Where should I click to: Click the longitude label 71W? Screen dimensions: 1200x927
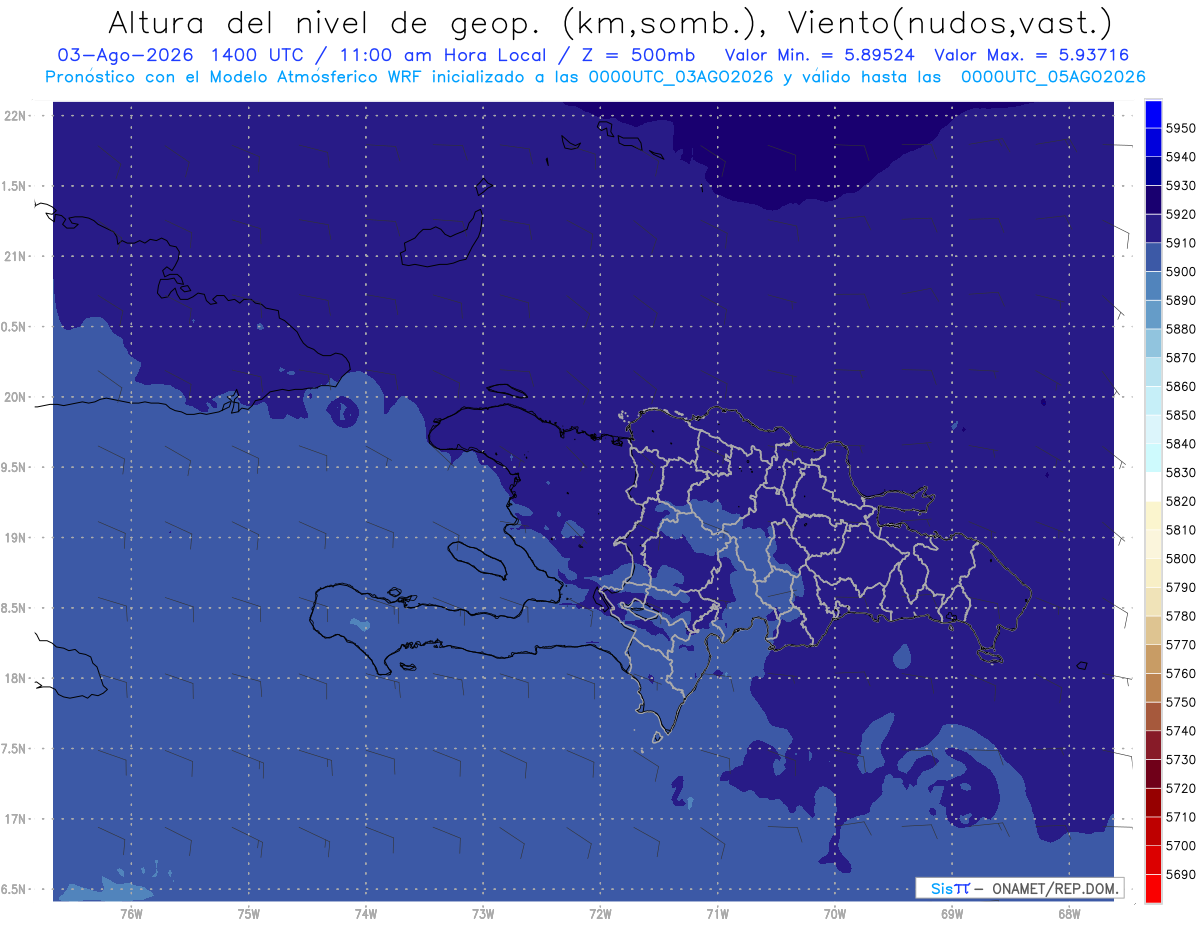pyautogui.click(x=717, y=913)
